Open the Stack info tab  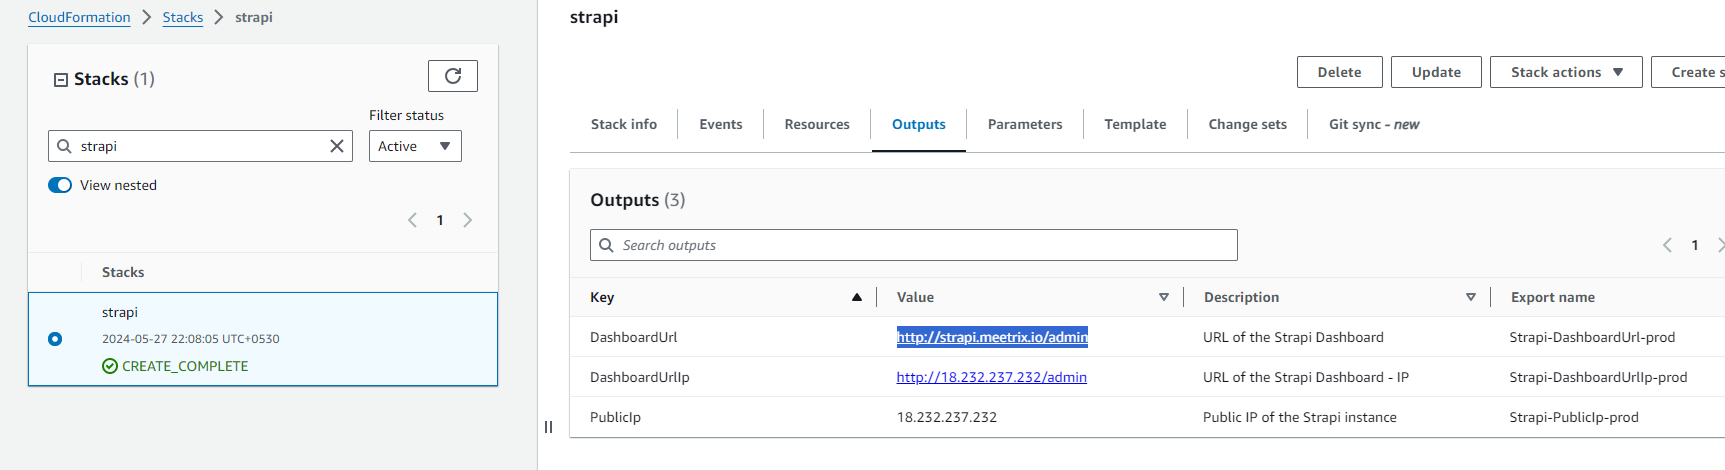click(624, 124)
